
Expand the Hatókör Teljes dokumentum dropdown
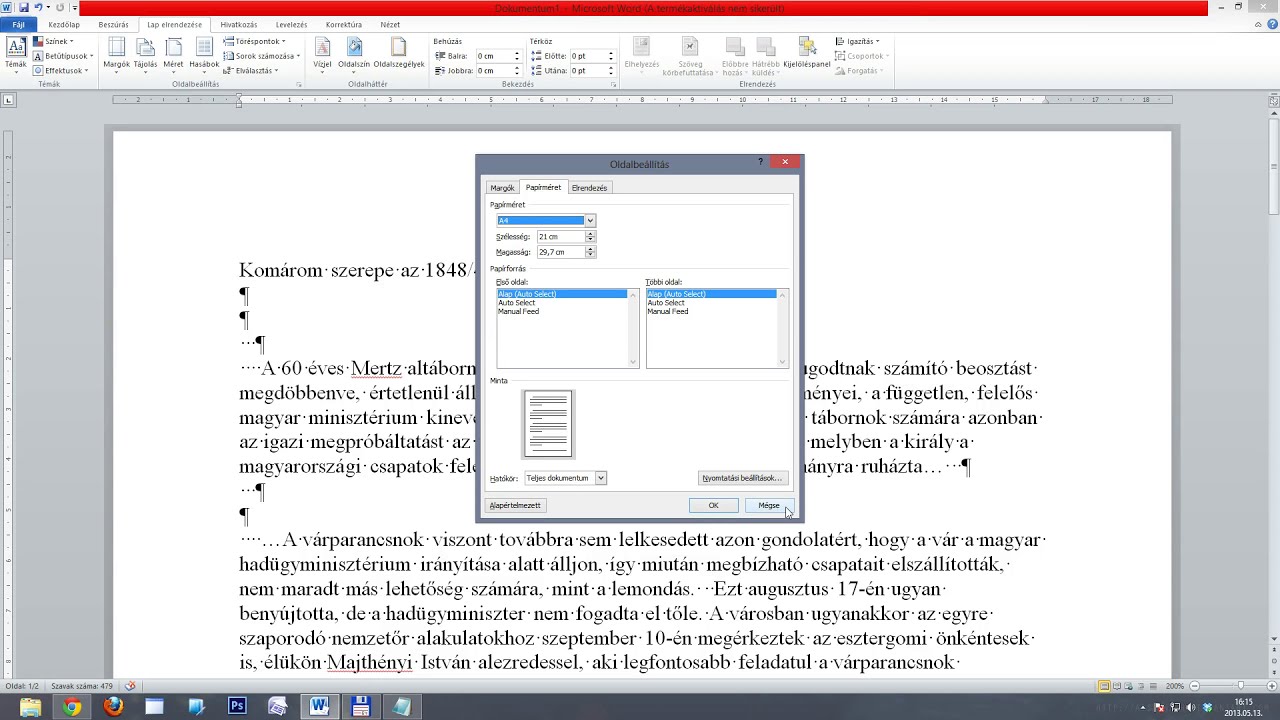pyautogui.click(x=601, y=478)
